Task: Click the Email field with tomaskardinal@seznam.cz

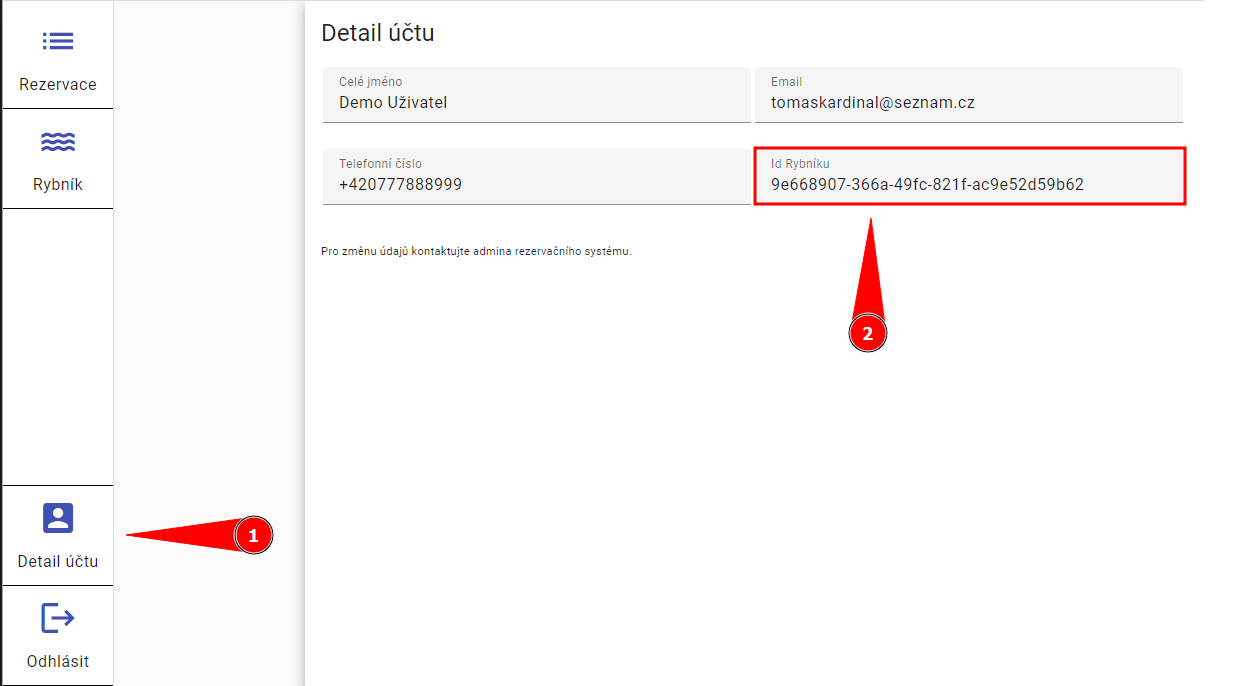Action: [872, 102]
